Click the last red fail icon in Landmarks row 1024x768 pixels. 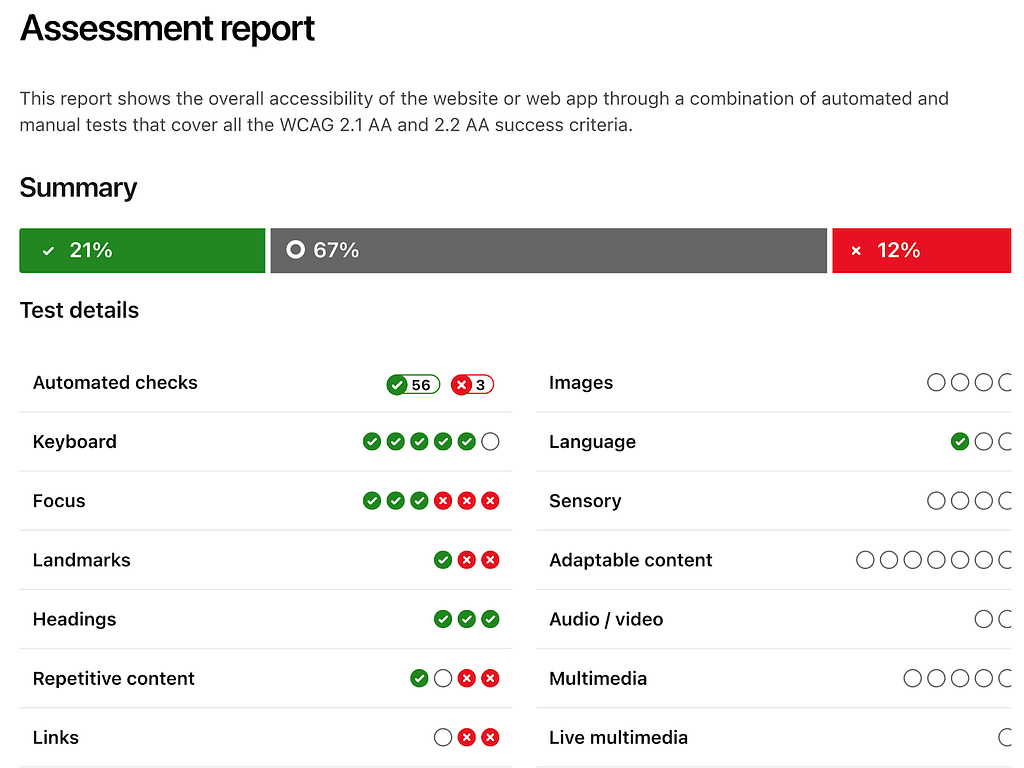click(490, 560)
